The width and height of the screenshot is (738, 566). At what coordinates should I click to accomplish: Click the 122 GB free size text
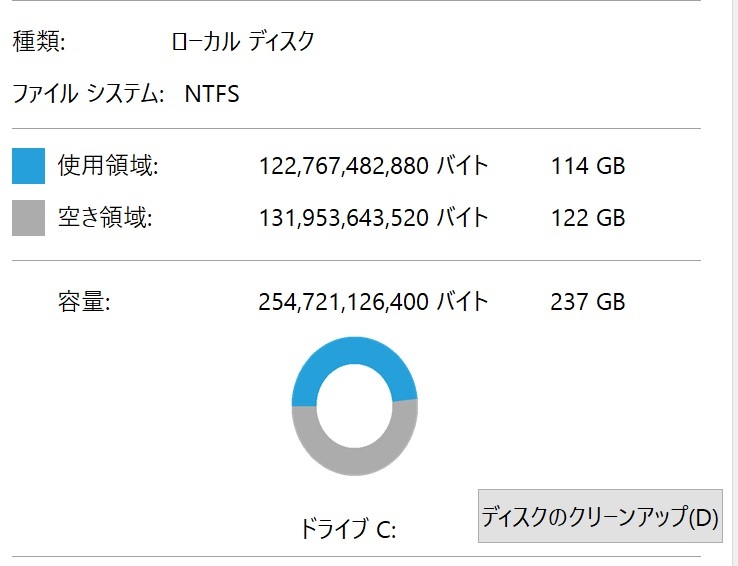[587, 218]
